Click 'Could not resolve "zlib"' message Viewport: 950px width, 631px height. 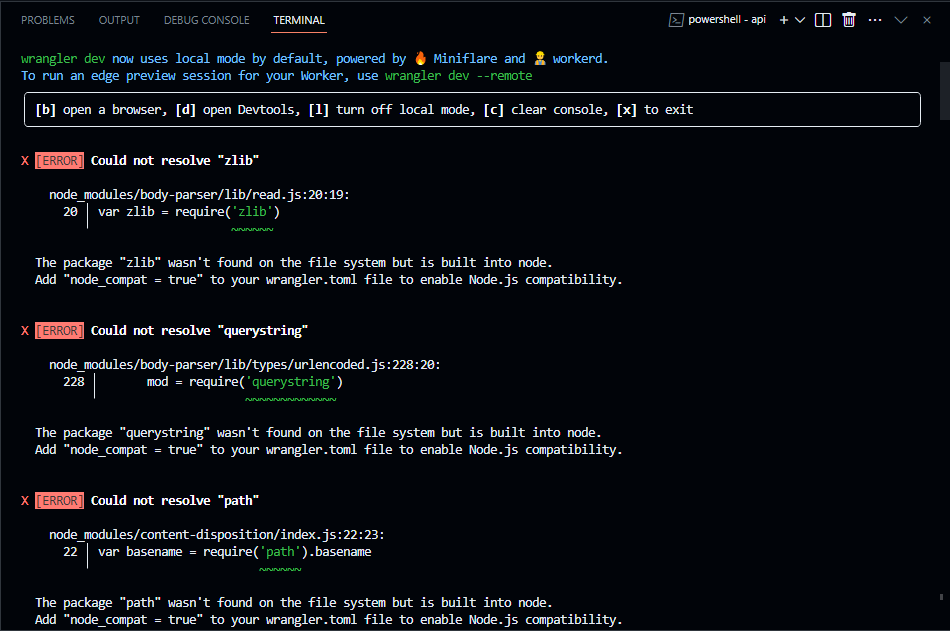[175, 161]
